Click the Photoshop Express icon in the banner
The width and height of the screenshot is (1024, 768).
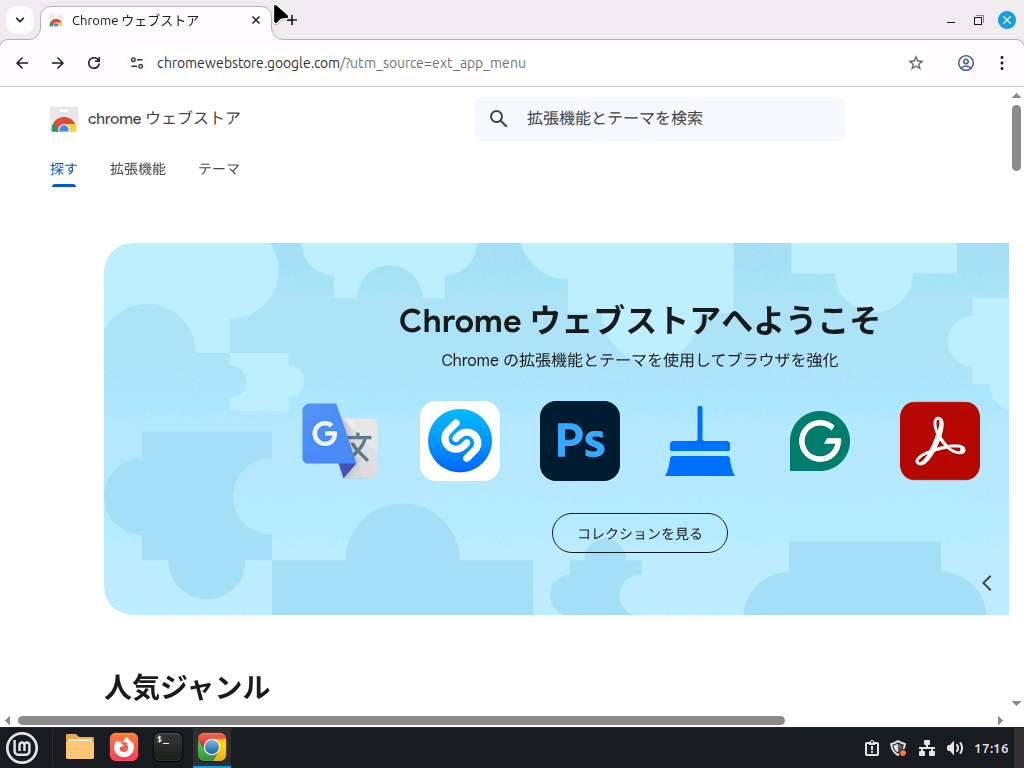pyautogui.click(x=580, y=440)
